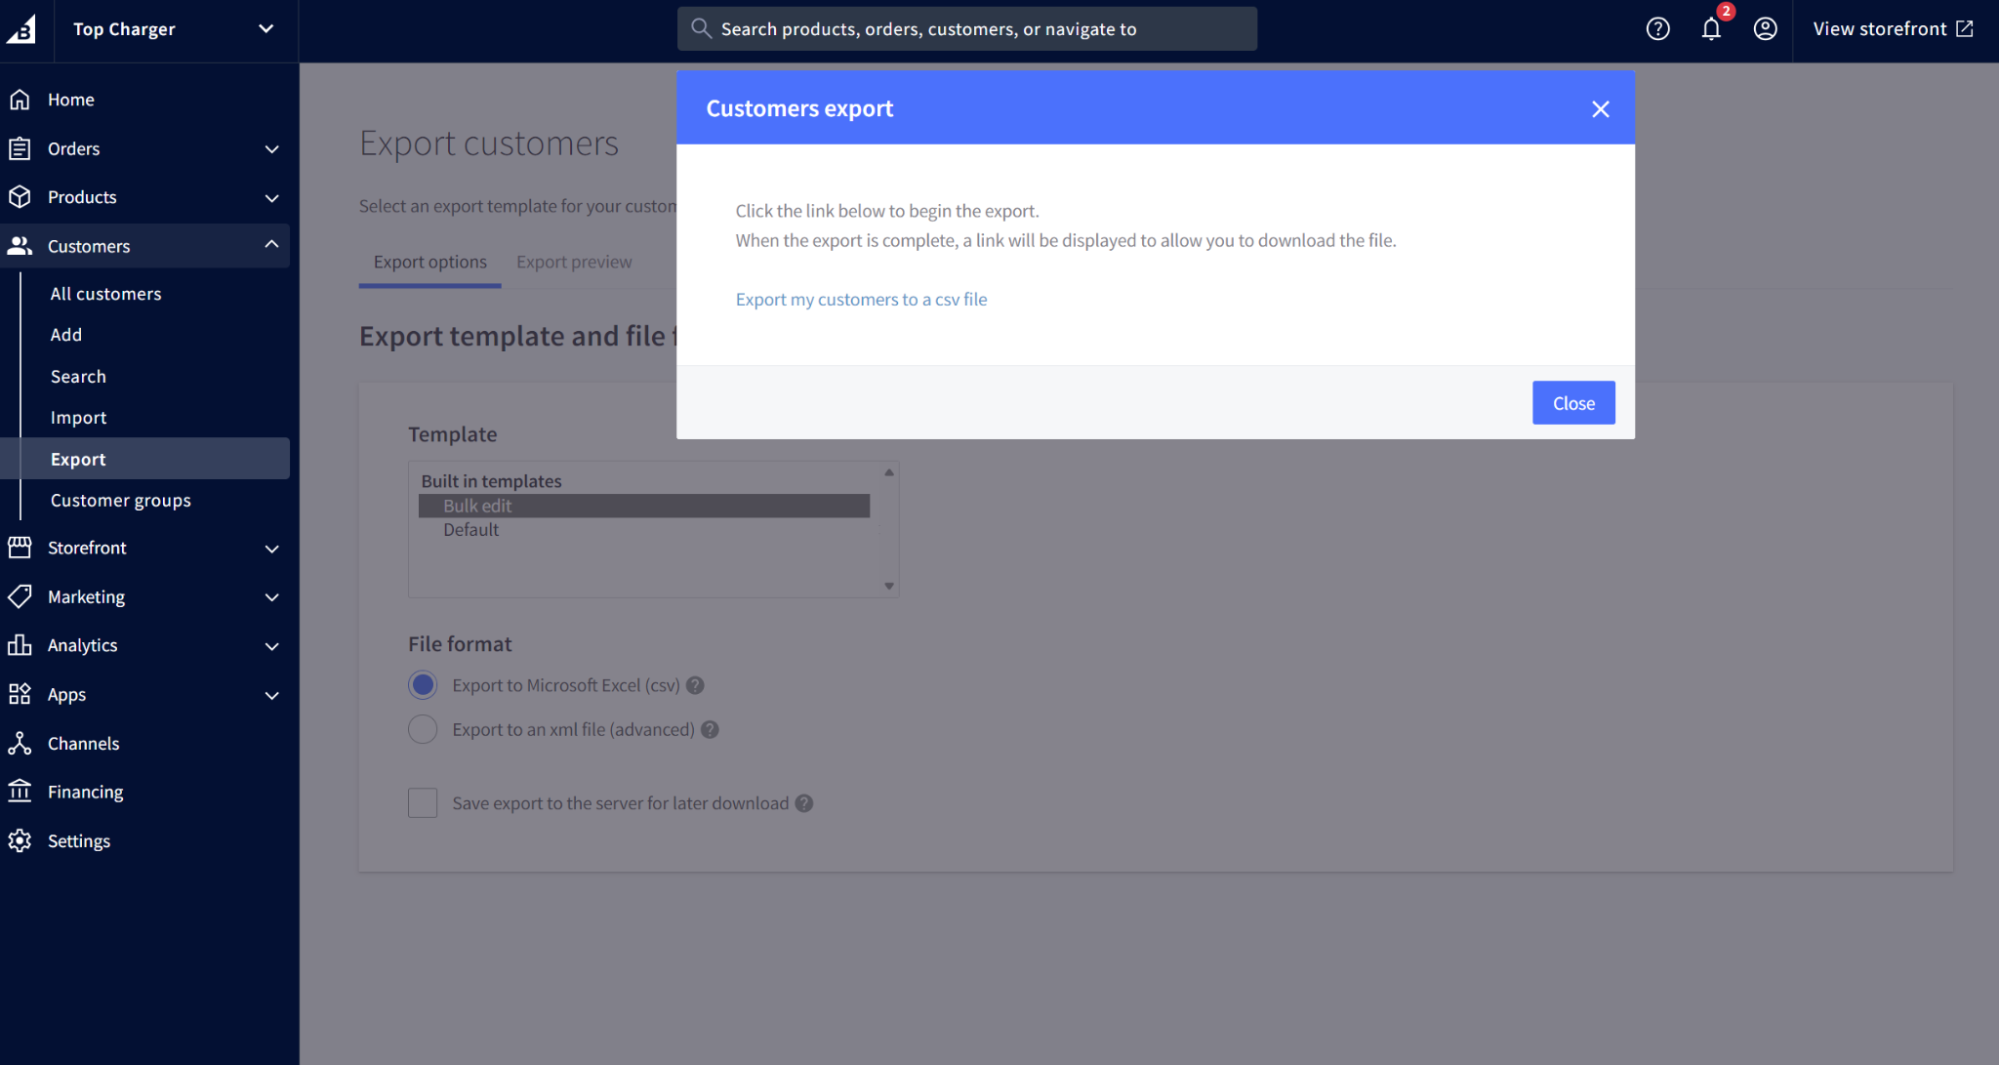Select the Products cube icon

tap(21, 197)
